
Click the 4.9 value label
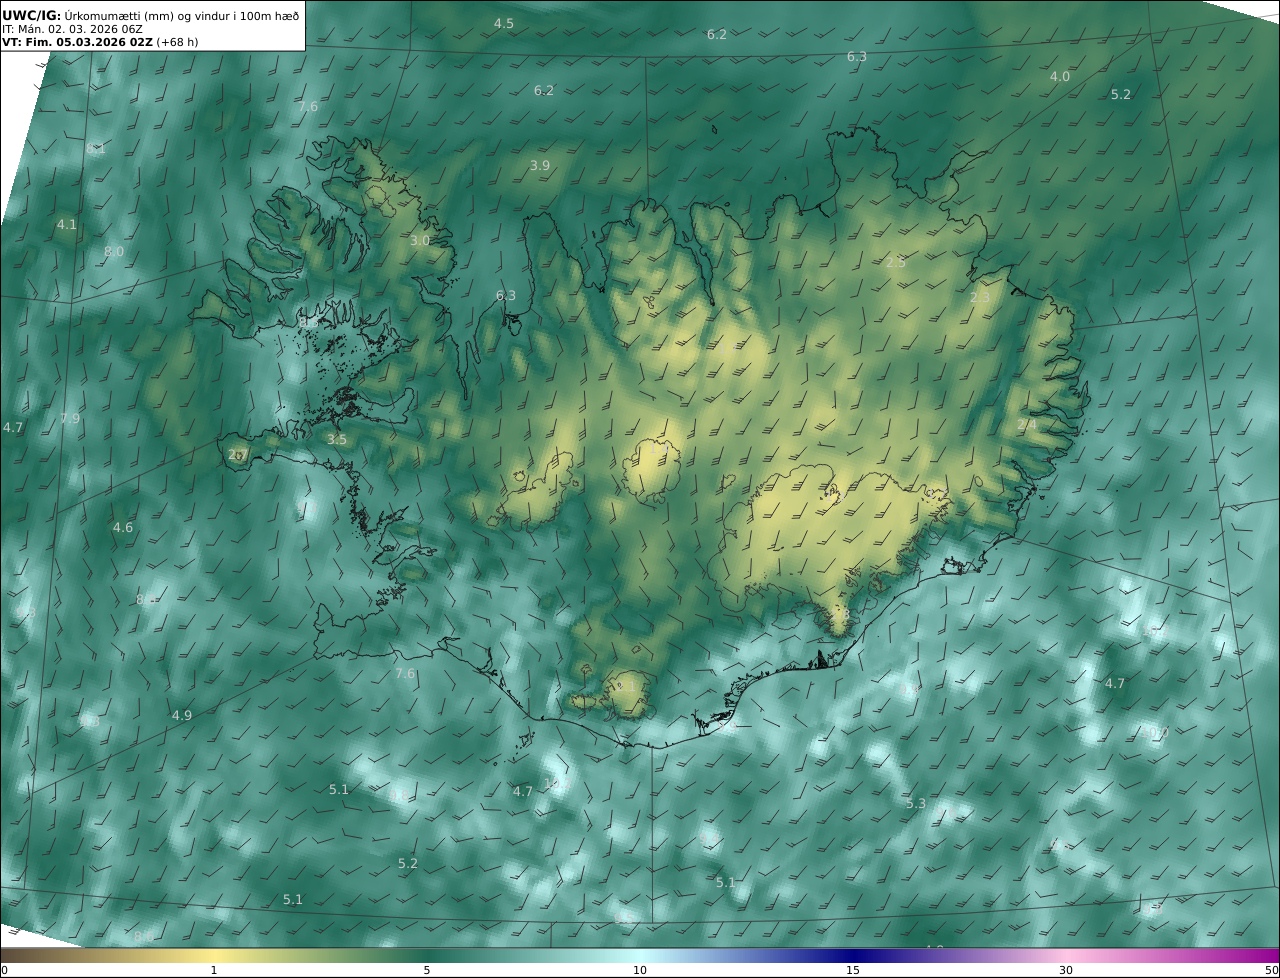coord(181,715)
